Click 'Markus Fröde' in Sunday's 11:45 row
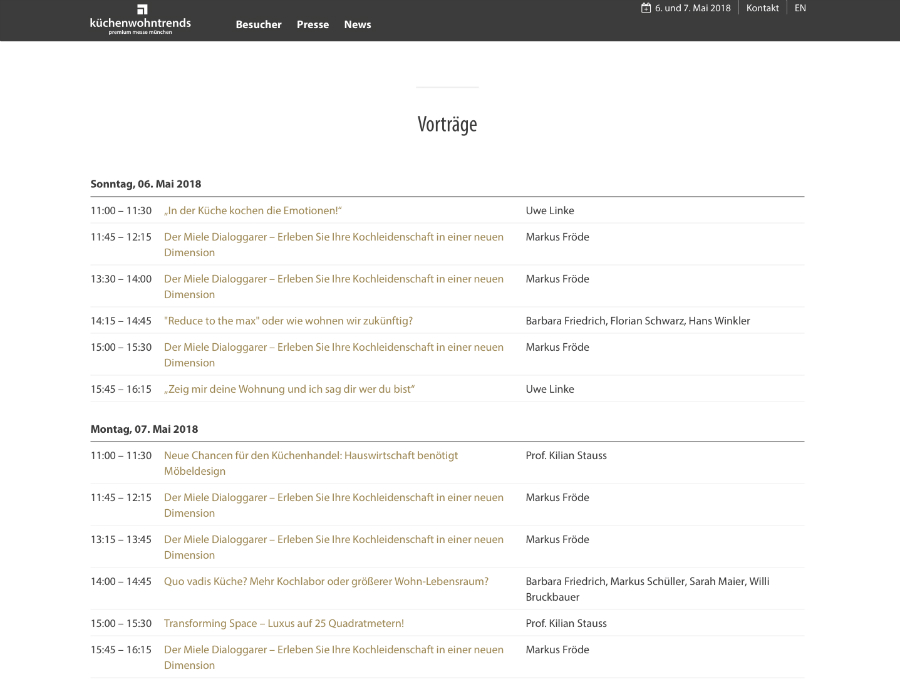Image resolution: width=900 pixels, height=699 pixels. tap(557, 237)
